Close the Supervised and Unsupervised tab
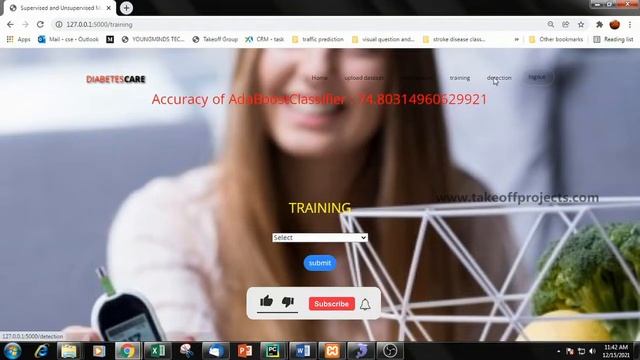The height and width of the screenshot is (360, 640). pos(109,8)
